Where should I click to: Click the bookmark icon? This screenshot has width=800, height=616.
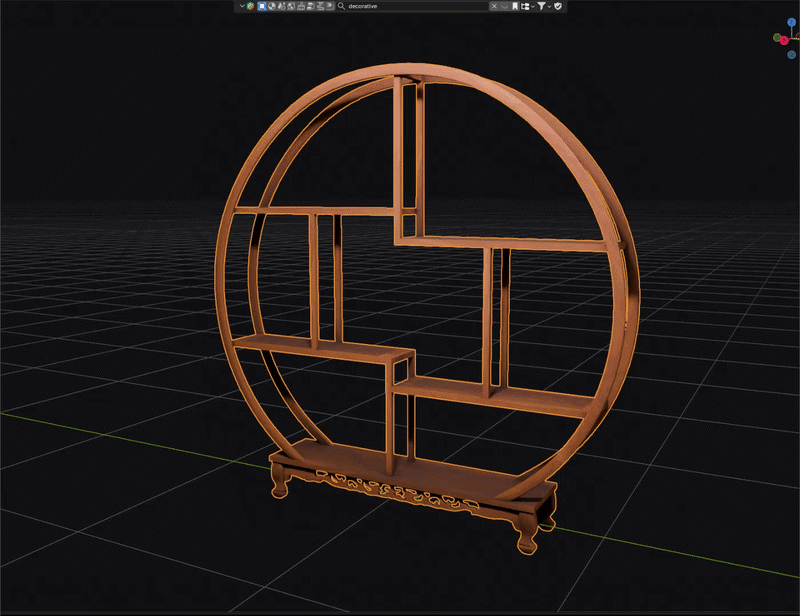pyautogui.click(x=515, y=6)
